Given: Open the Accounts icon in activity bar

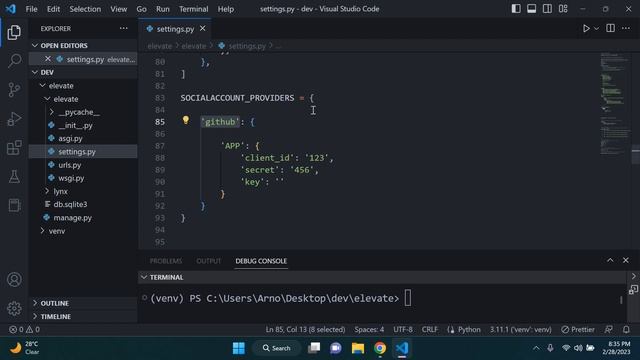Looking at the screenshot, I should pyautogui.click(x=14, y=280).
